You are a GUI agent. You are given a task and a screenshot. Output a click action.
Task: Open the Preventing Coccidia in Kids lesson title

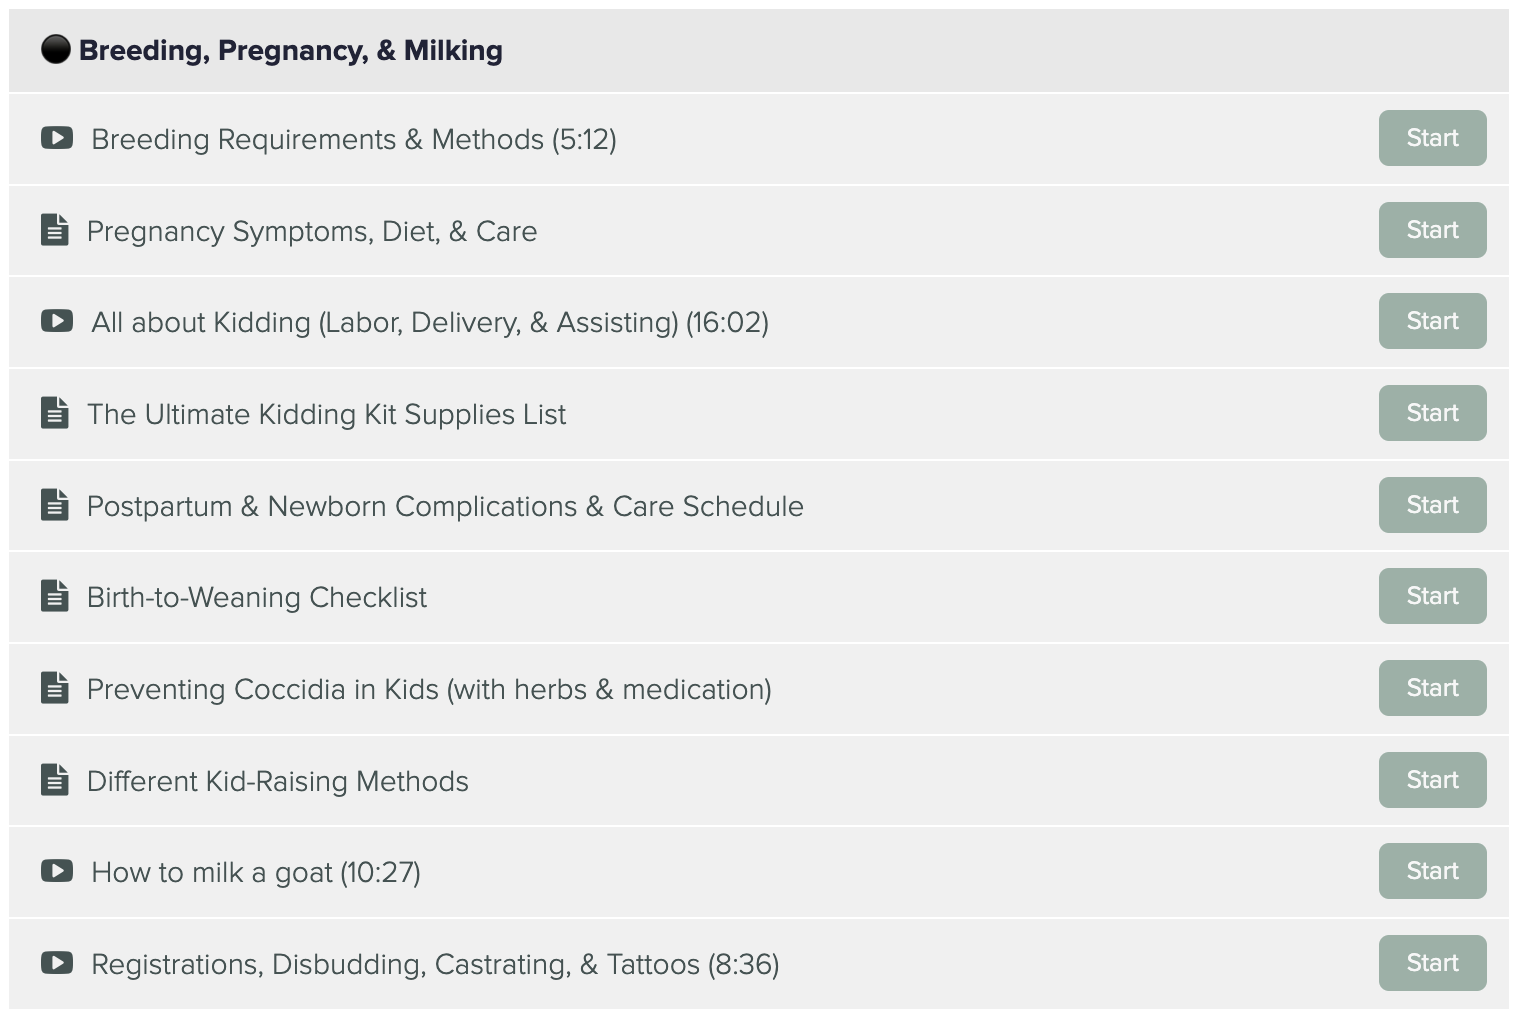(429, 689)
